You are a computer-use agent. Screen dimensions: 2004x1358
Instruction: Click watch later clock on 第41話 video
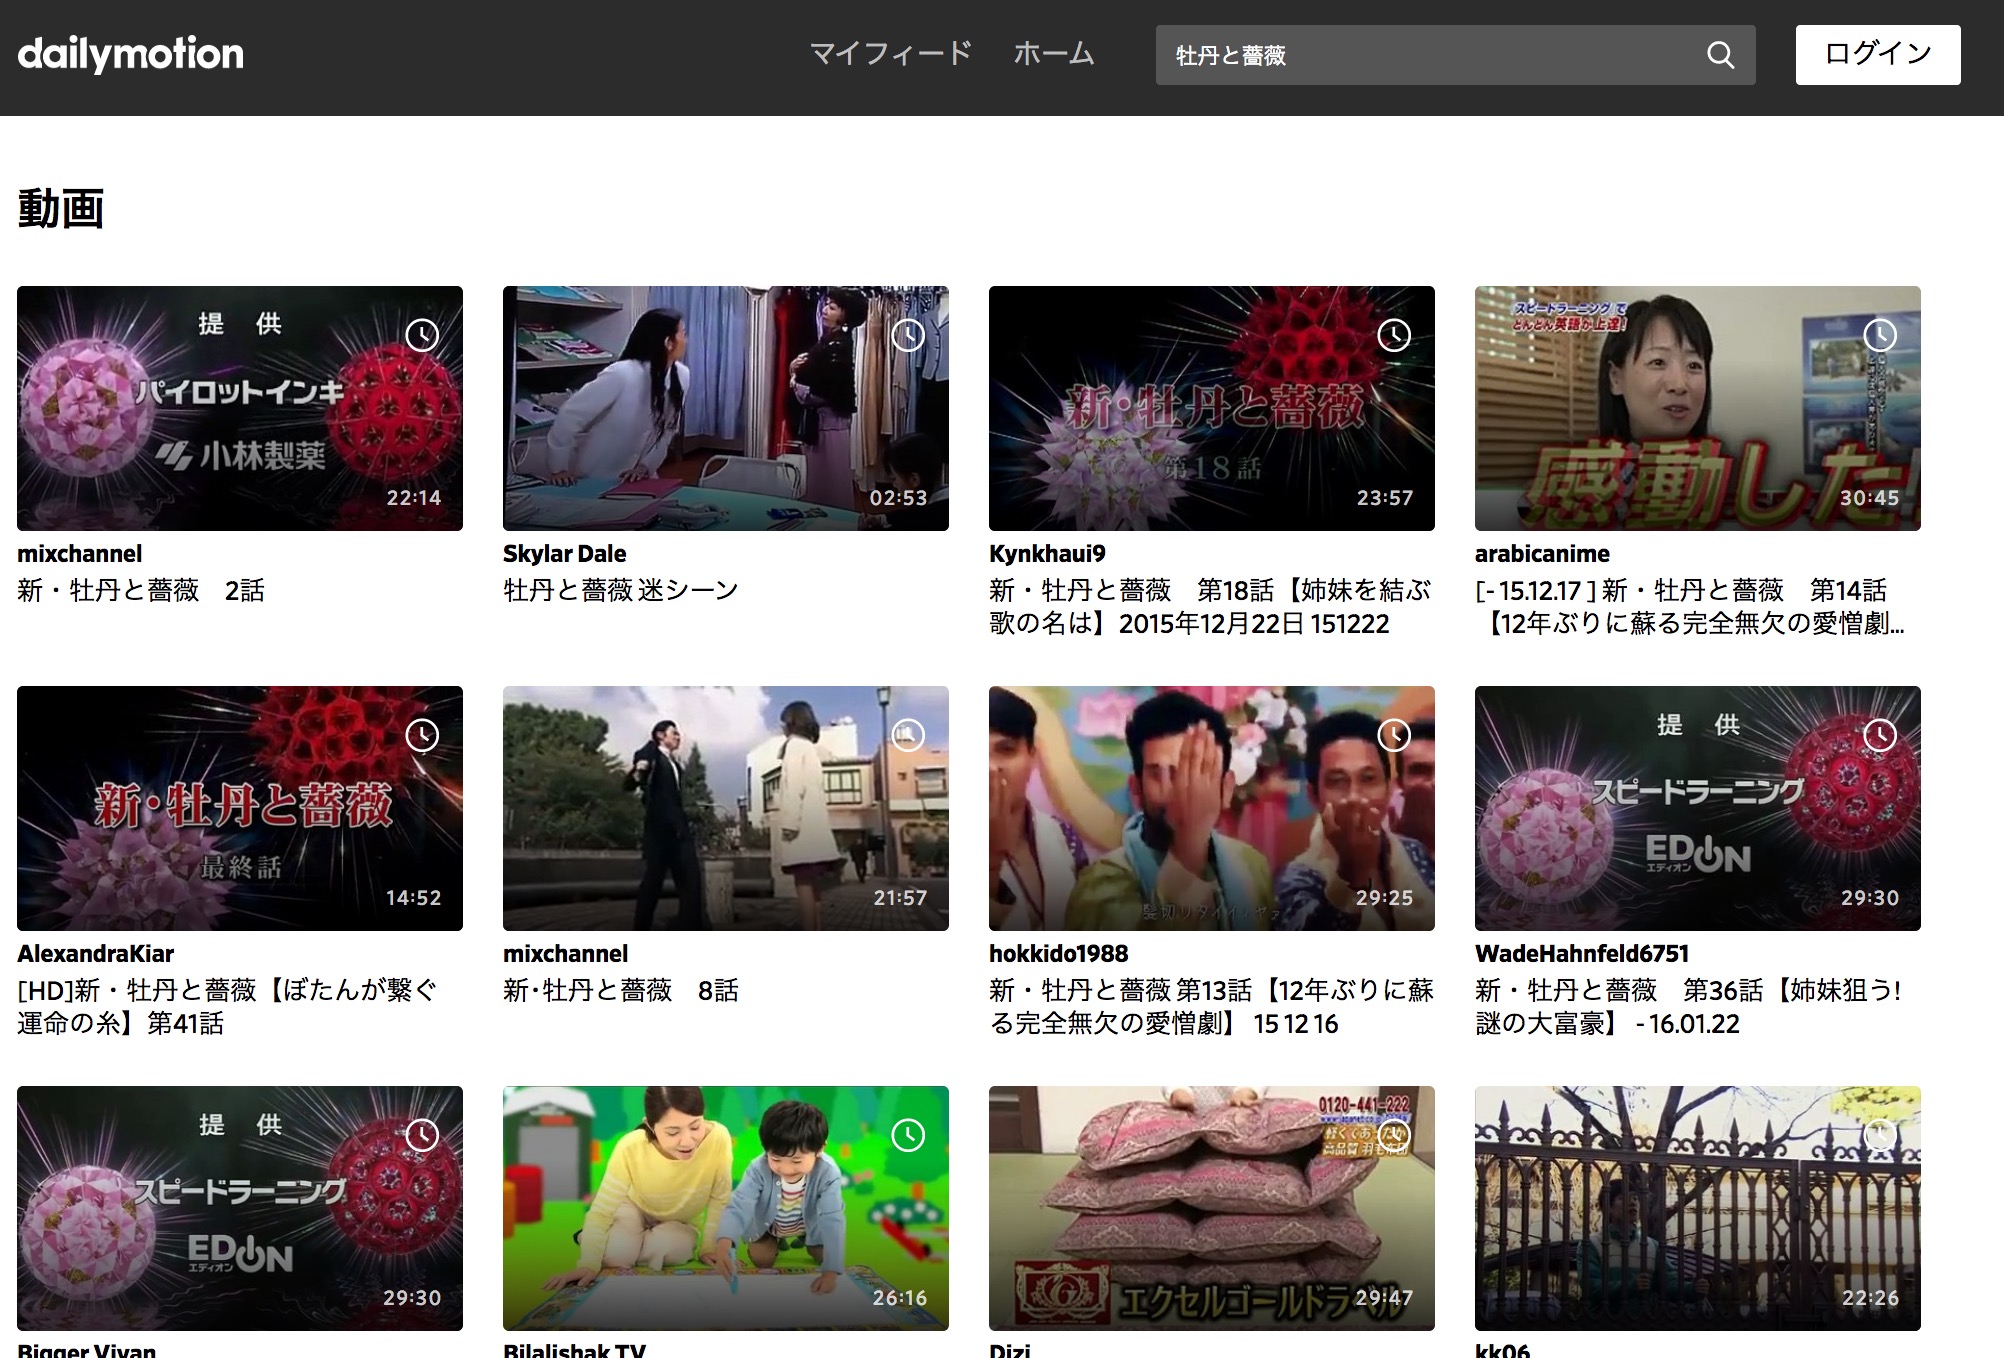pos(422,735)
